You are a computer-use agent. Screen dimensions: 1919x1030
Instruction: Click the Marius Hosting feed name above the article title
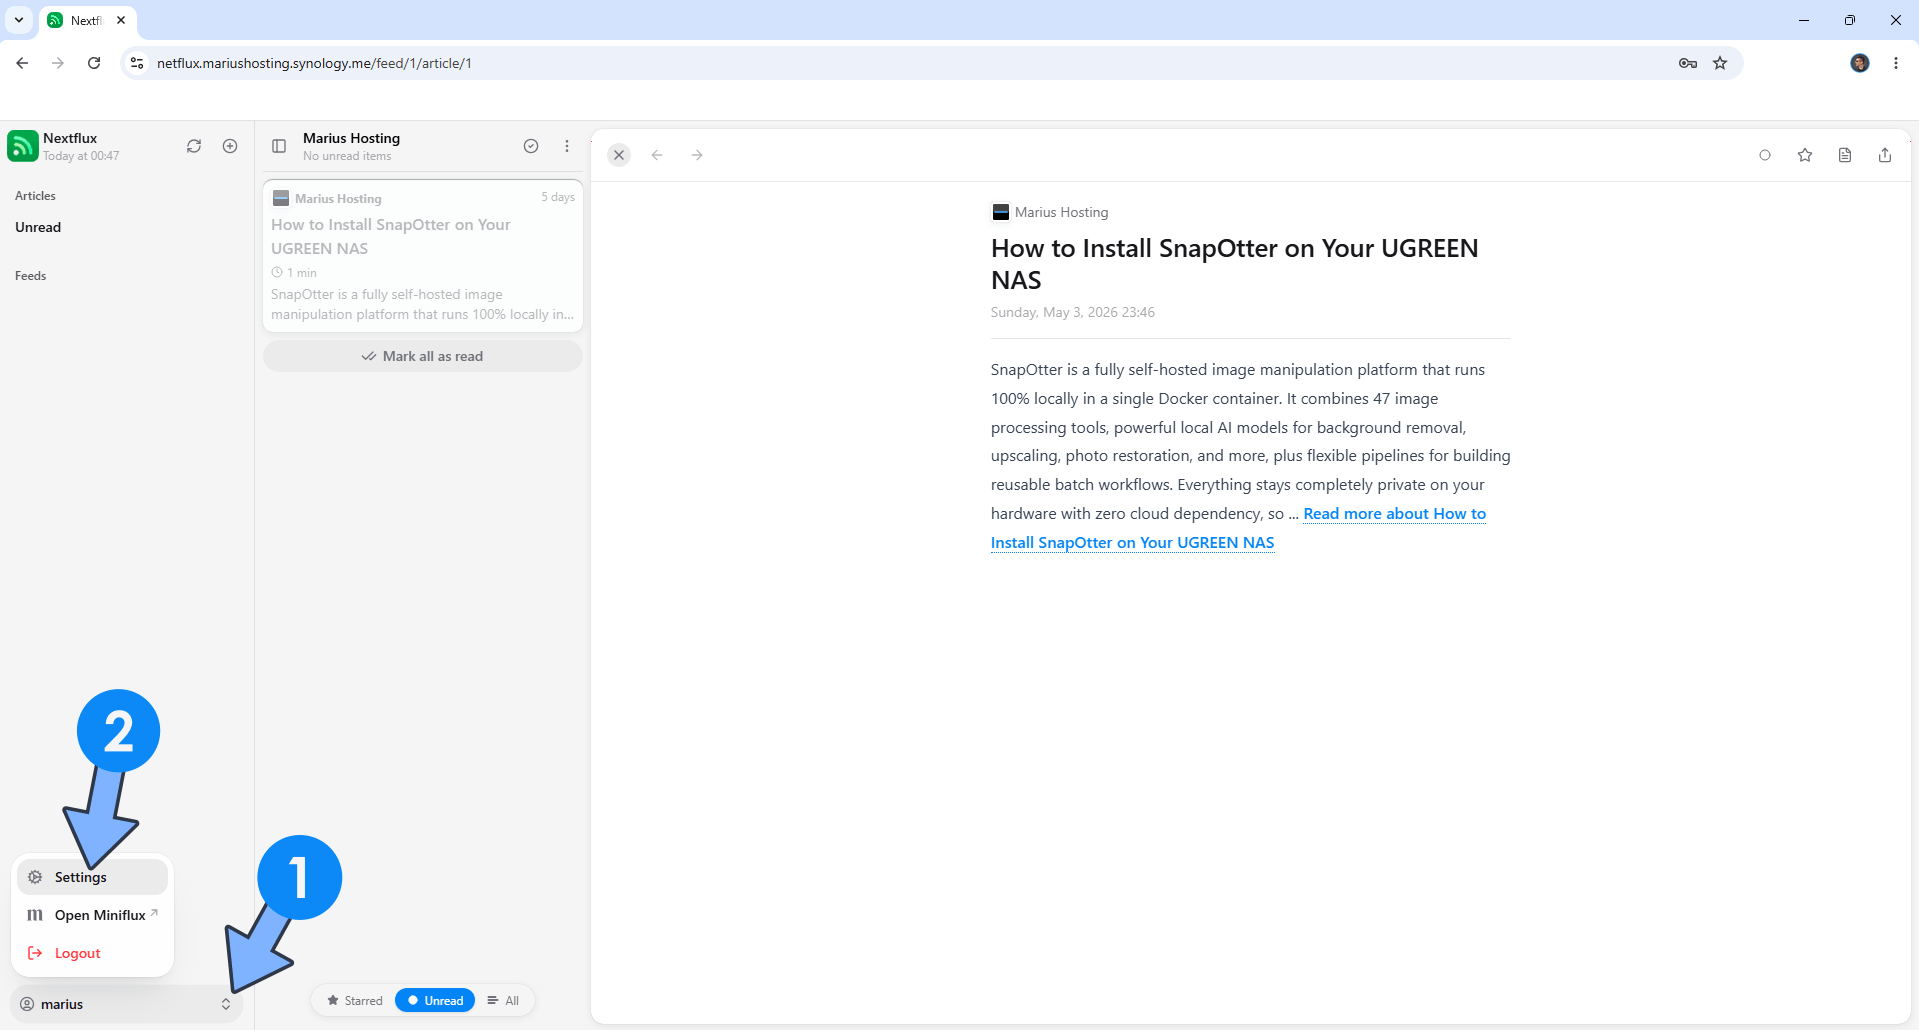1061,212
